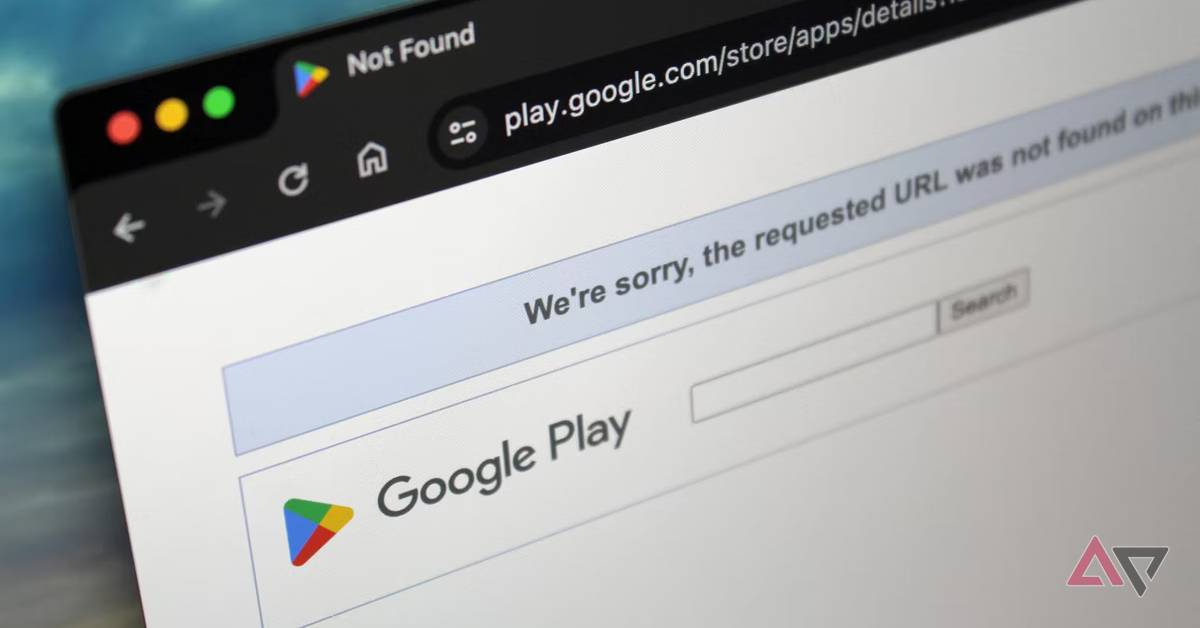Click the colorful Google Play triangle logo
The width and height of the screenshot is (1200, 628).
[x=317, y=531]
